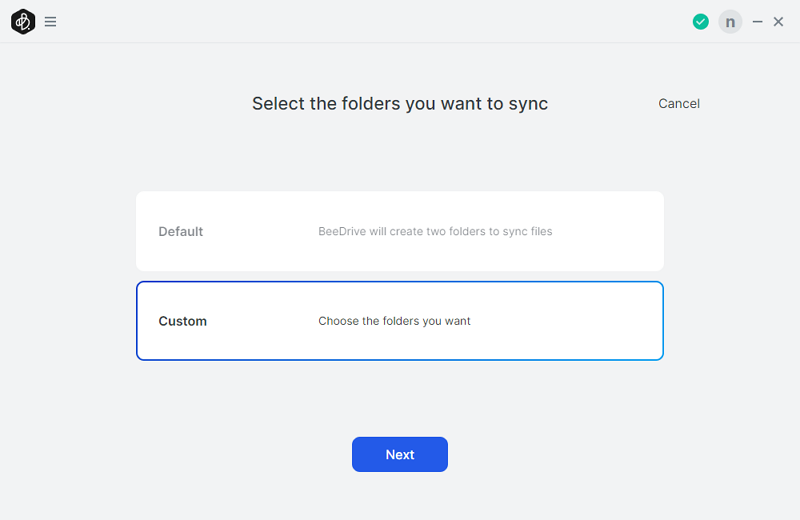The width and height of the screenshot is (800, 520).
Task: Minimize the BeeDrive window
Action: click(757, 21)
